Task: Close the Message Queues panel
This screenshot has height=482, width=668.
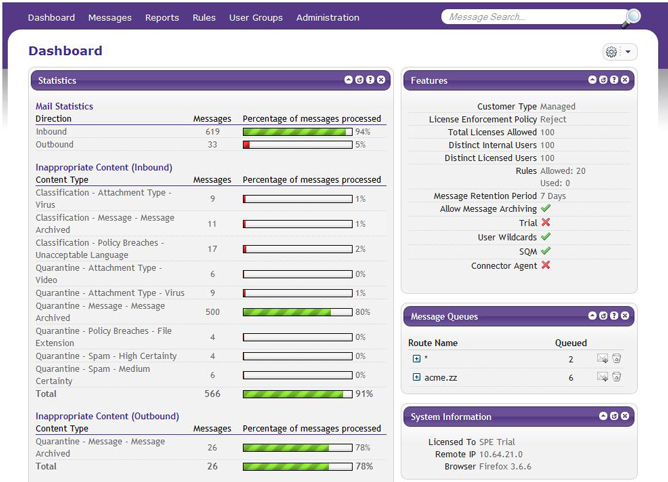Action: 625,316
